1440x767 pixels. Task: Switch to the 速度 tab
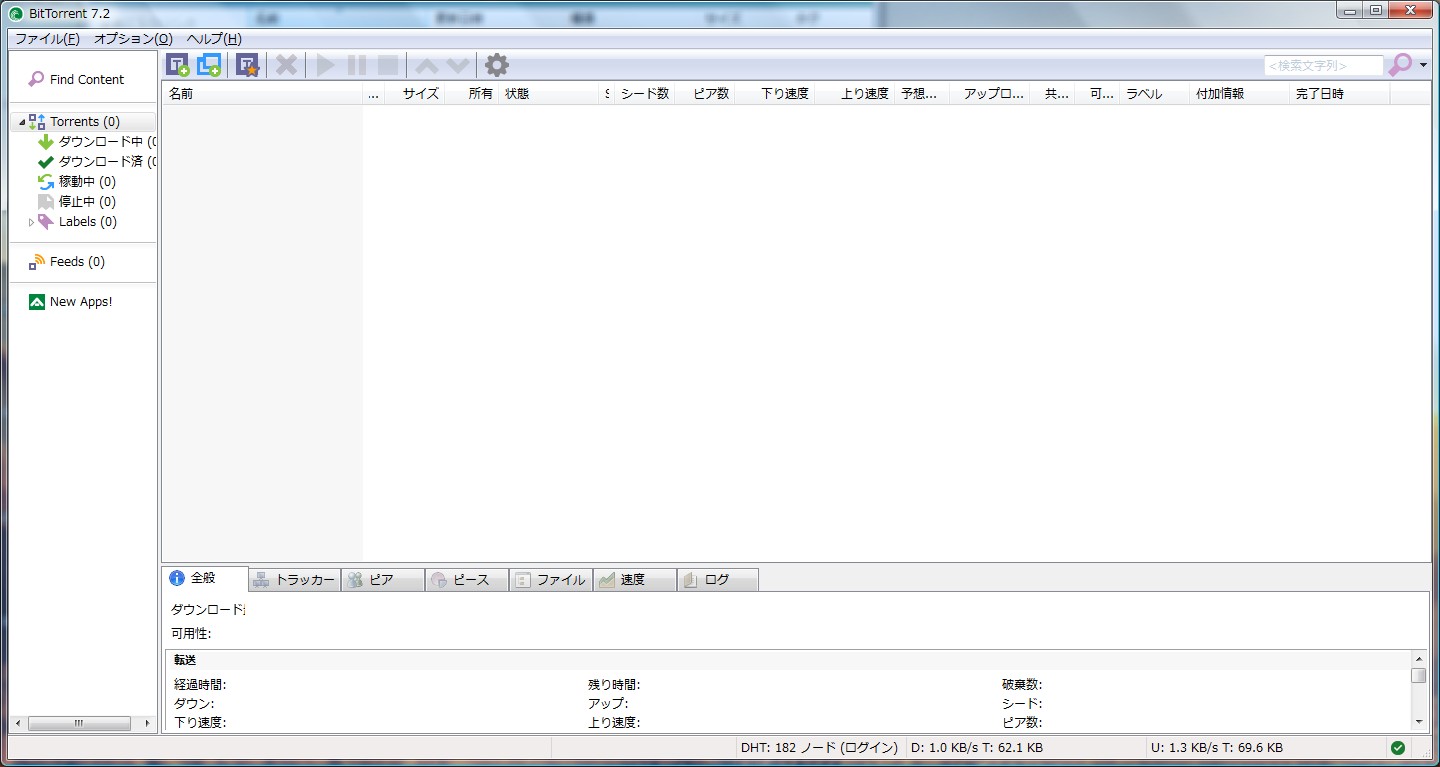click(635, 580)
